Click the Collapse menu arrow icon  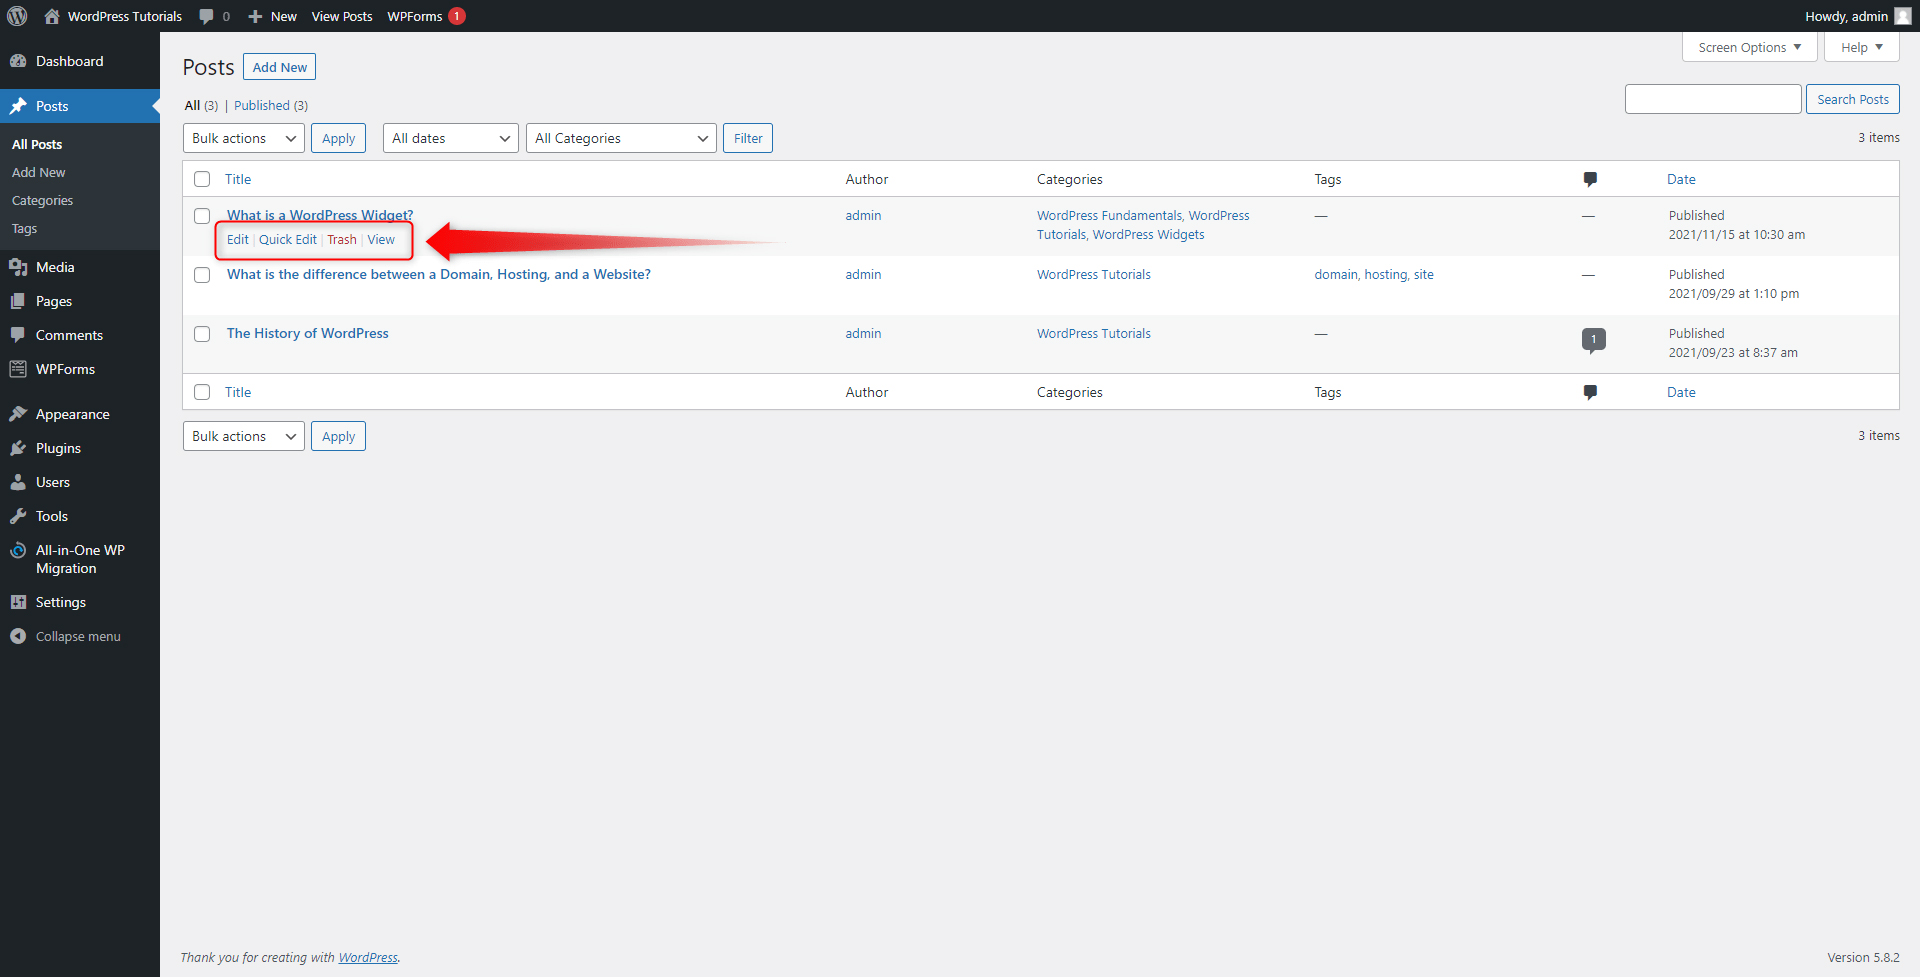pyautogui.click(x=18, y=636)
